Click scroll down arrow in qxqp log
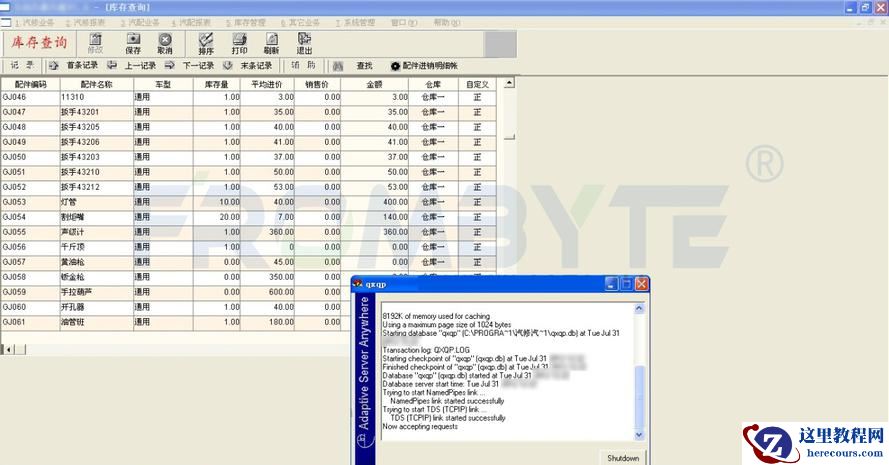The width and height of the screenshot is (889, 465). click(x=639, y=435)
